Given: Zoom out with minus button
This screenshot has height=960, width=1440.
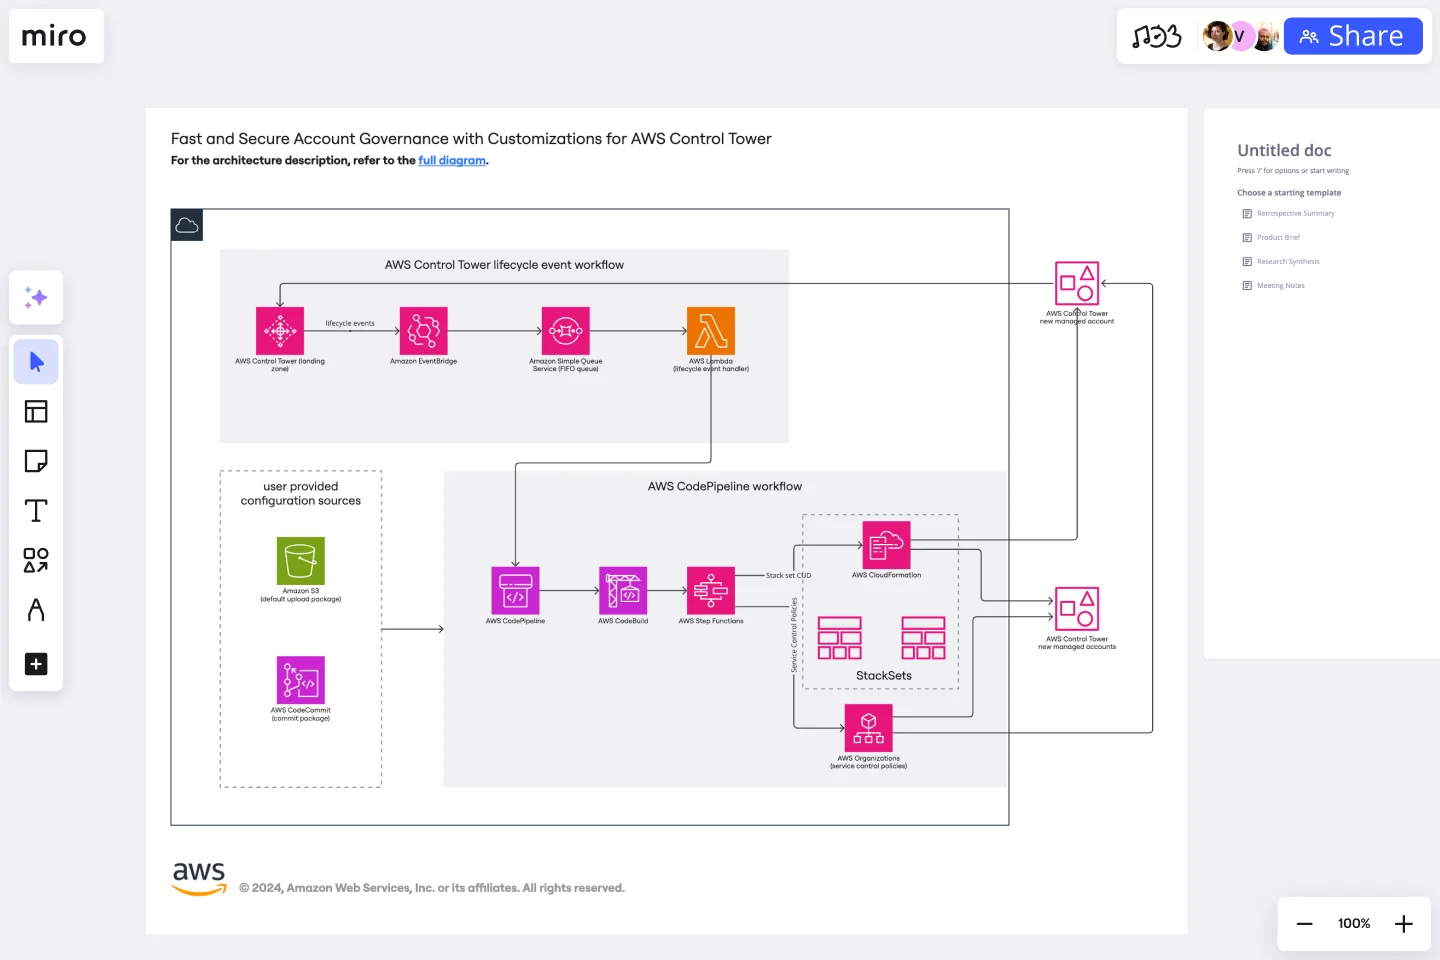Looking at the screenshot, I should click(1304, 924).
